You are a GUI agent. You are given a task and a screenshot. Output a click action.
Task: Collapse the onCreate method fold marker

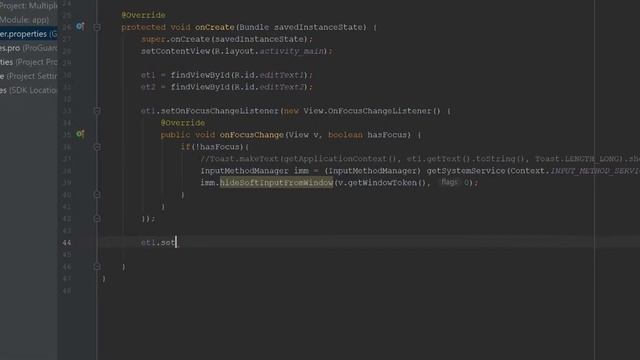[x=97, y=27]
